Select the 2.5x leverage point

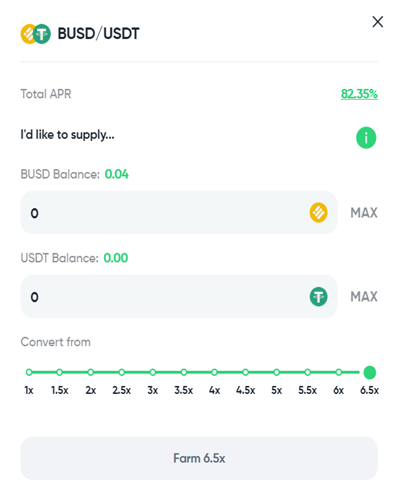122,372
